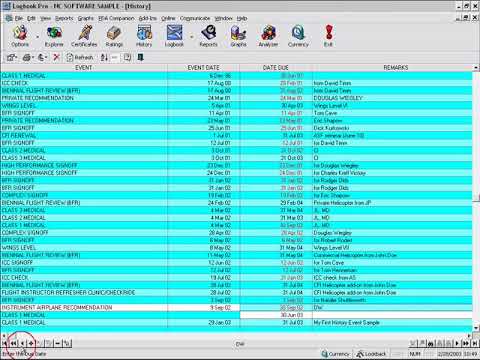Select the COMPLEX SIGNOFF row dated 28 Apr 02
480x360 pixels.
tap(236, 233)
